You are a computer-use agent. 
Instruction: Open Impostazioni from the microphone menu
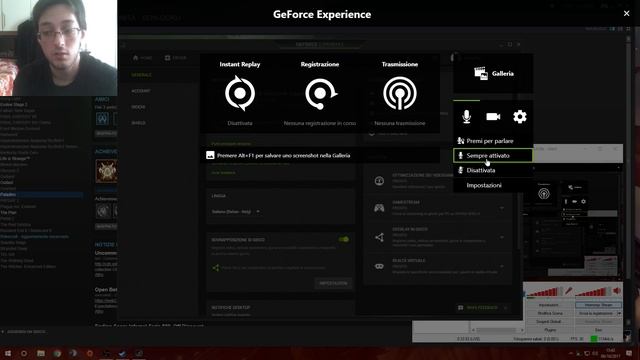point(493,185)
